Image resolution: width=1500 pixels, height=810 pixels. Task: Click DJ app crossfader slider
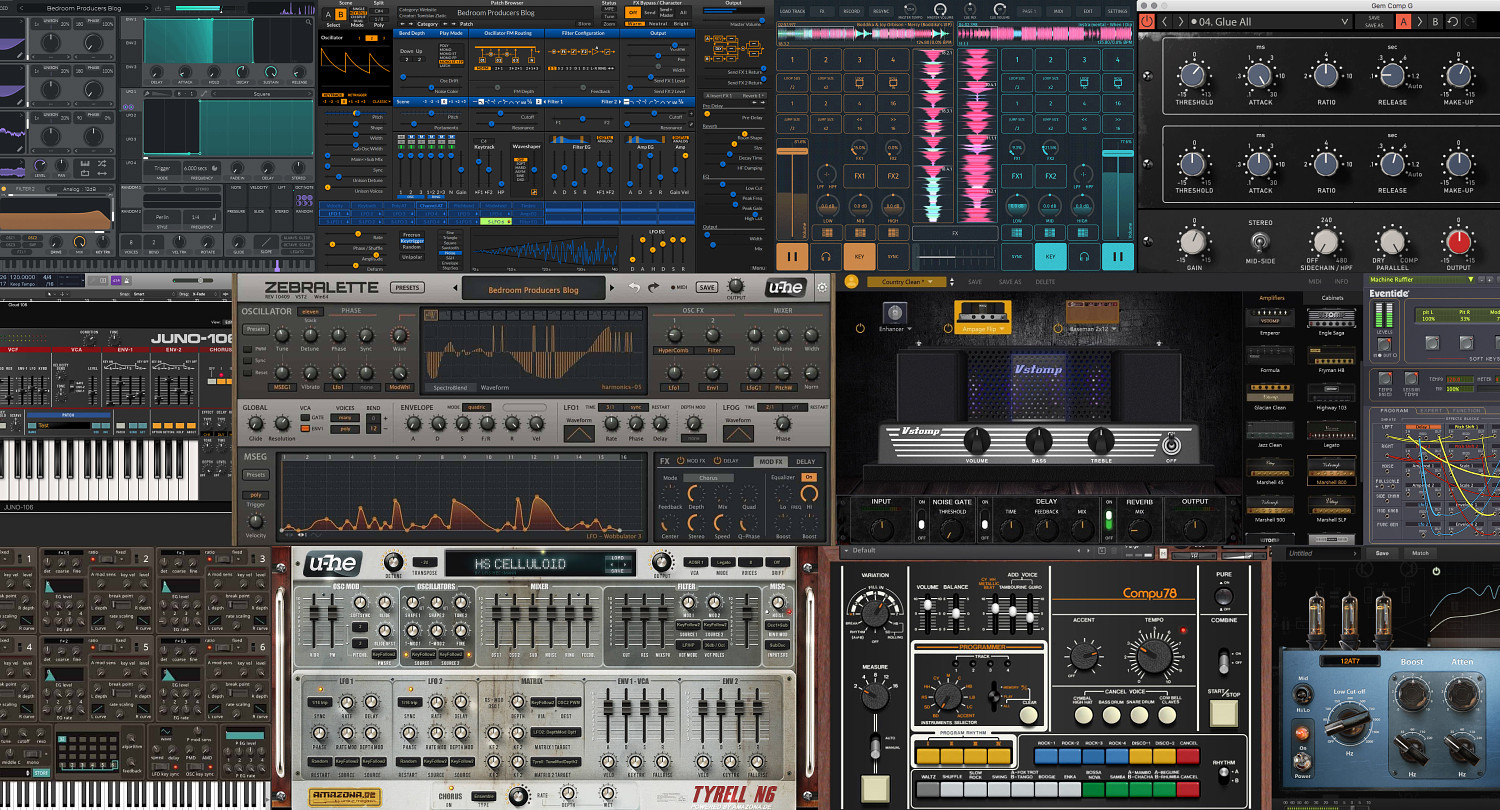point(954,256)
